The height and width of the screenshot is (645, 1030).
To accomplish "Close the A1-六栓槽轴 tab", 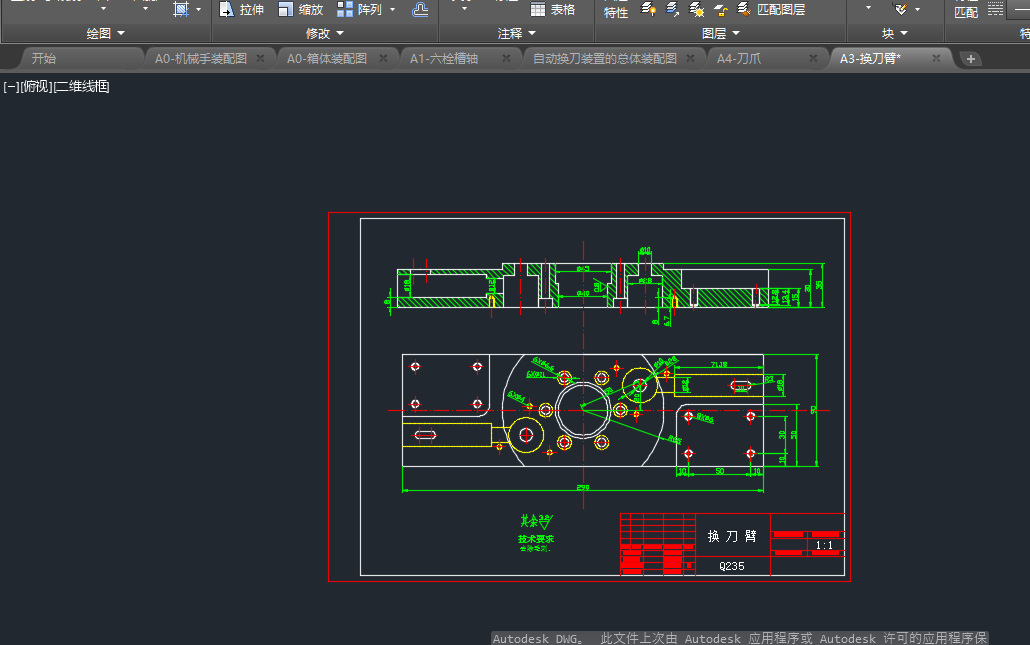I will (506, 59).
